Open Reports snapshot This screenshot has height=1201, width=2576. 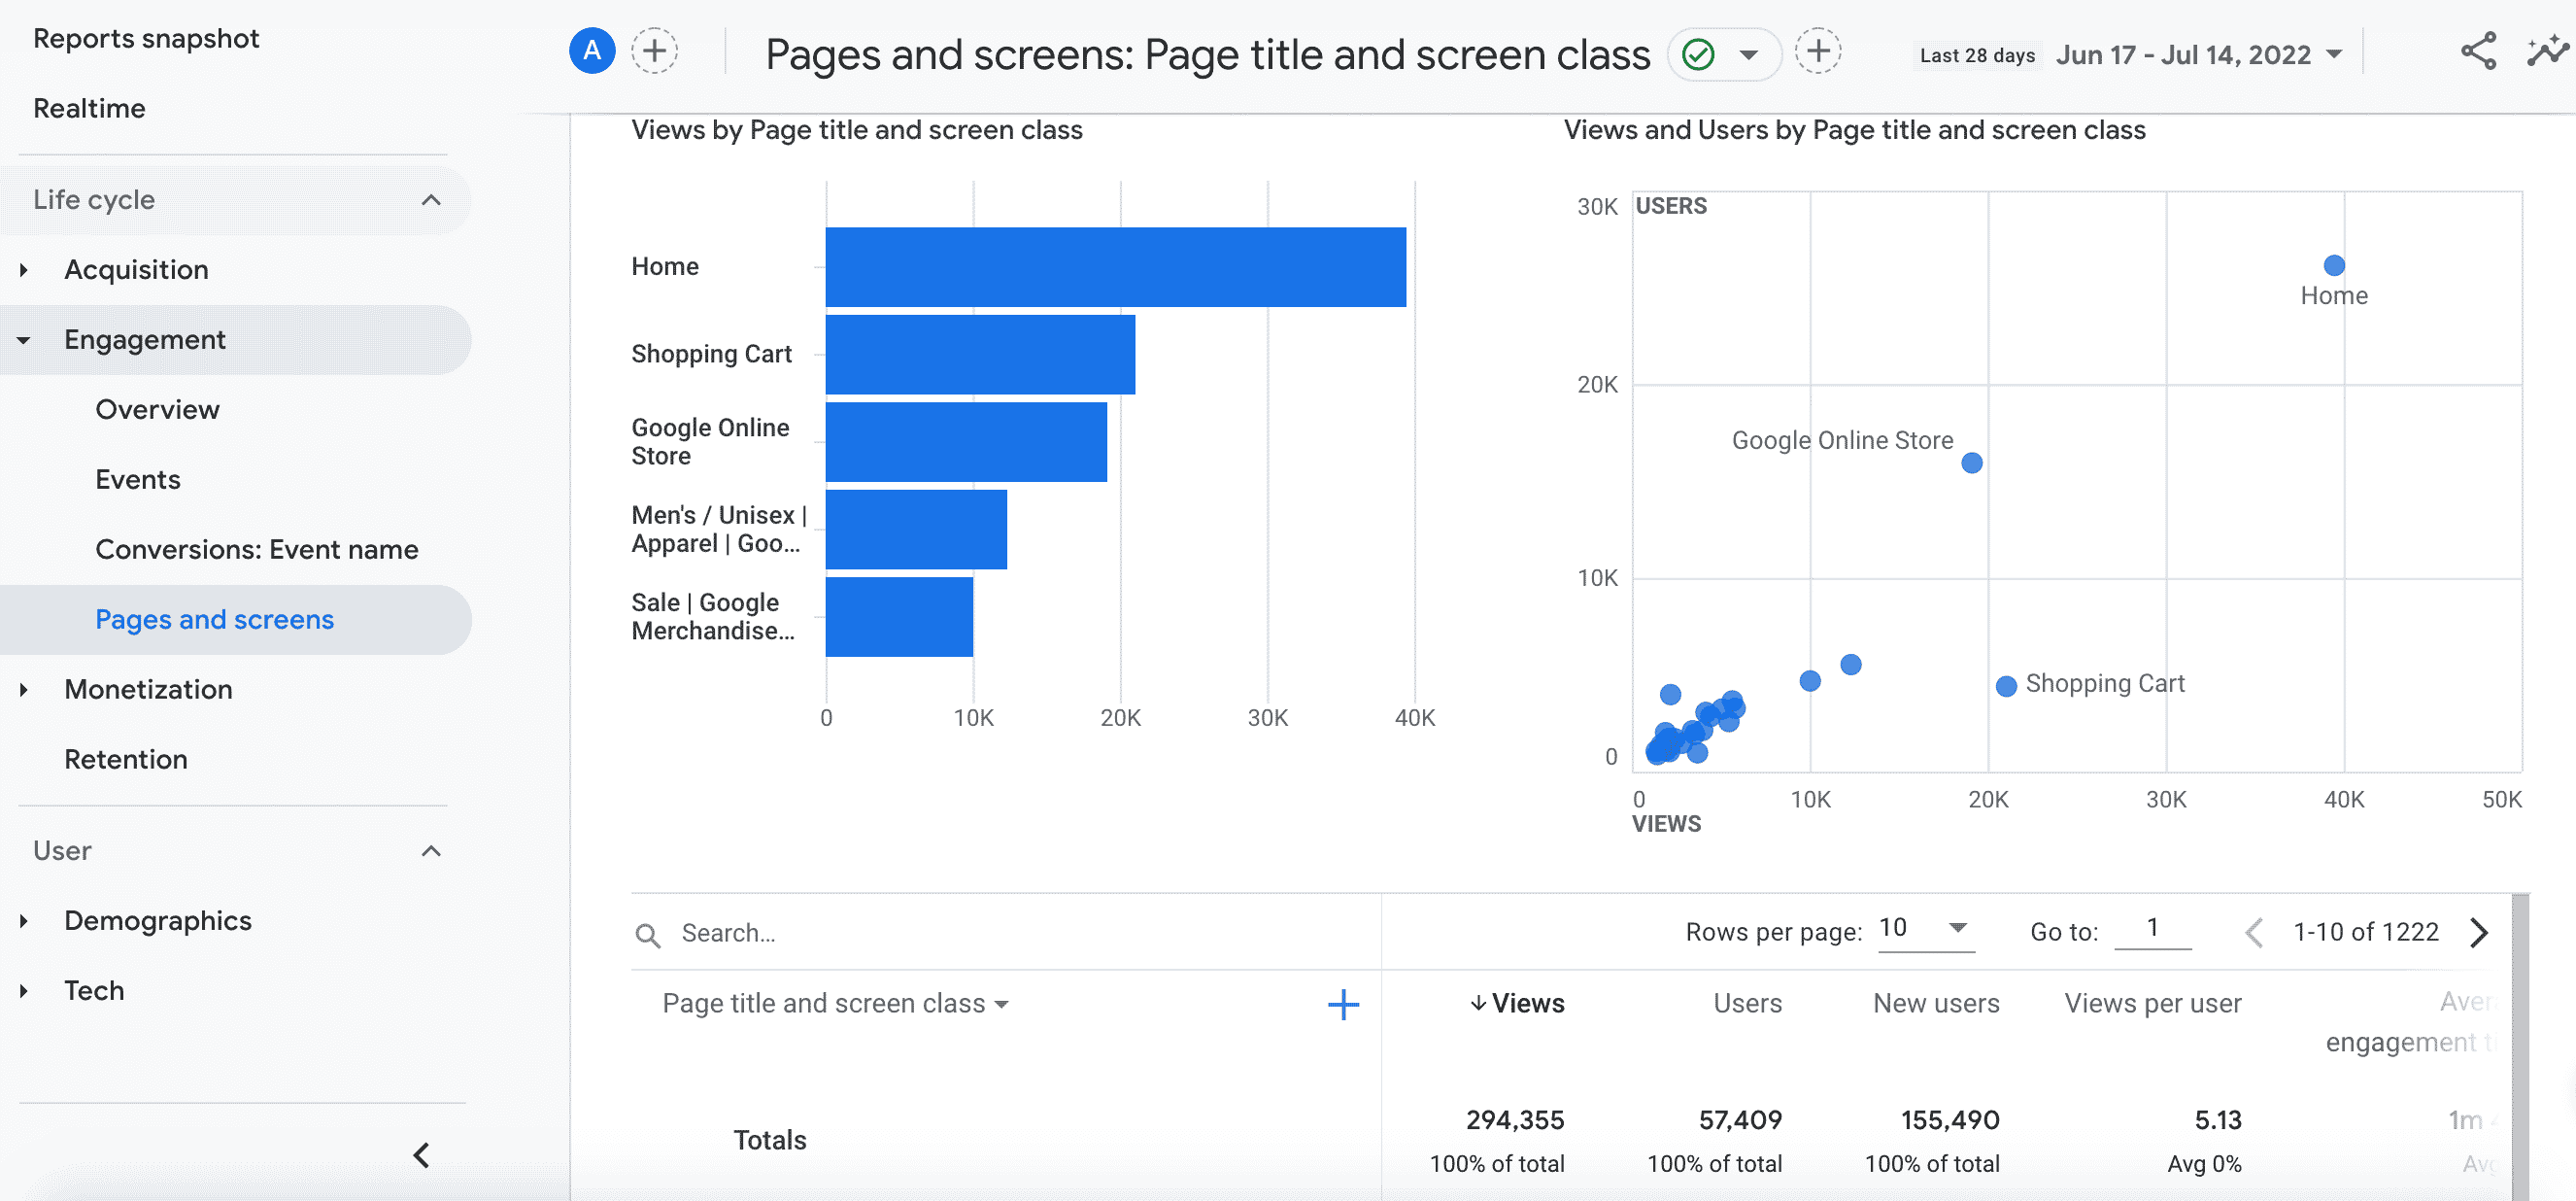click(x=146, y=39)
